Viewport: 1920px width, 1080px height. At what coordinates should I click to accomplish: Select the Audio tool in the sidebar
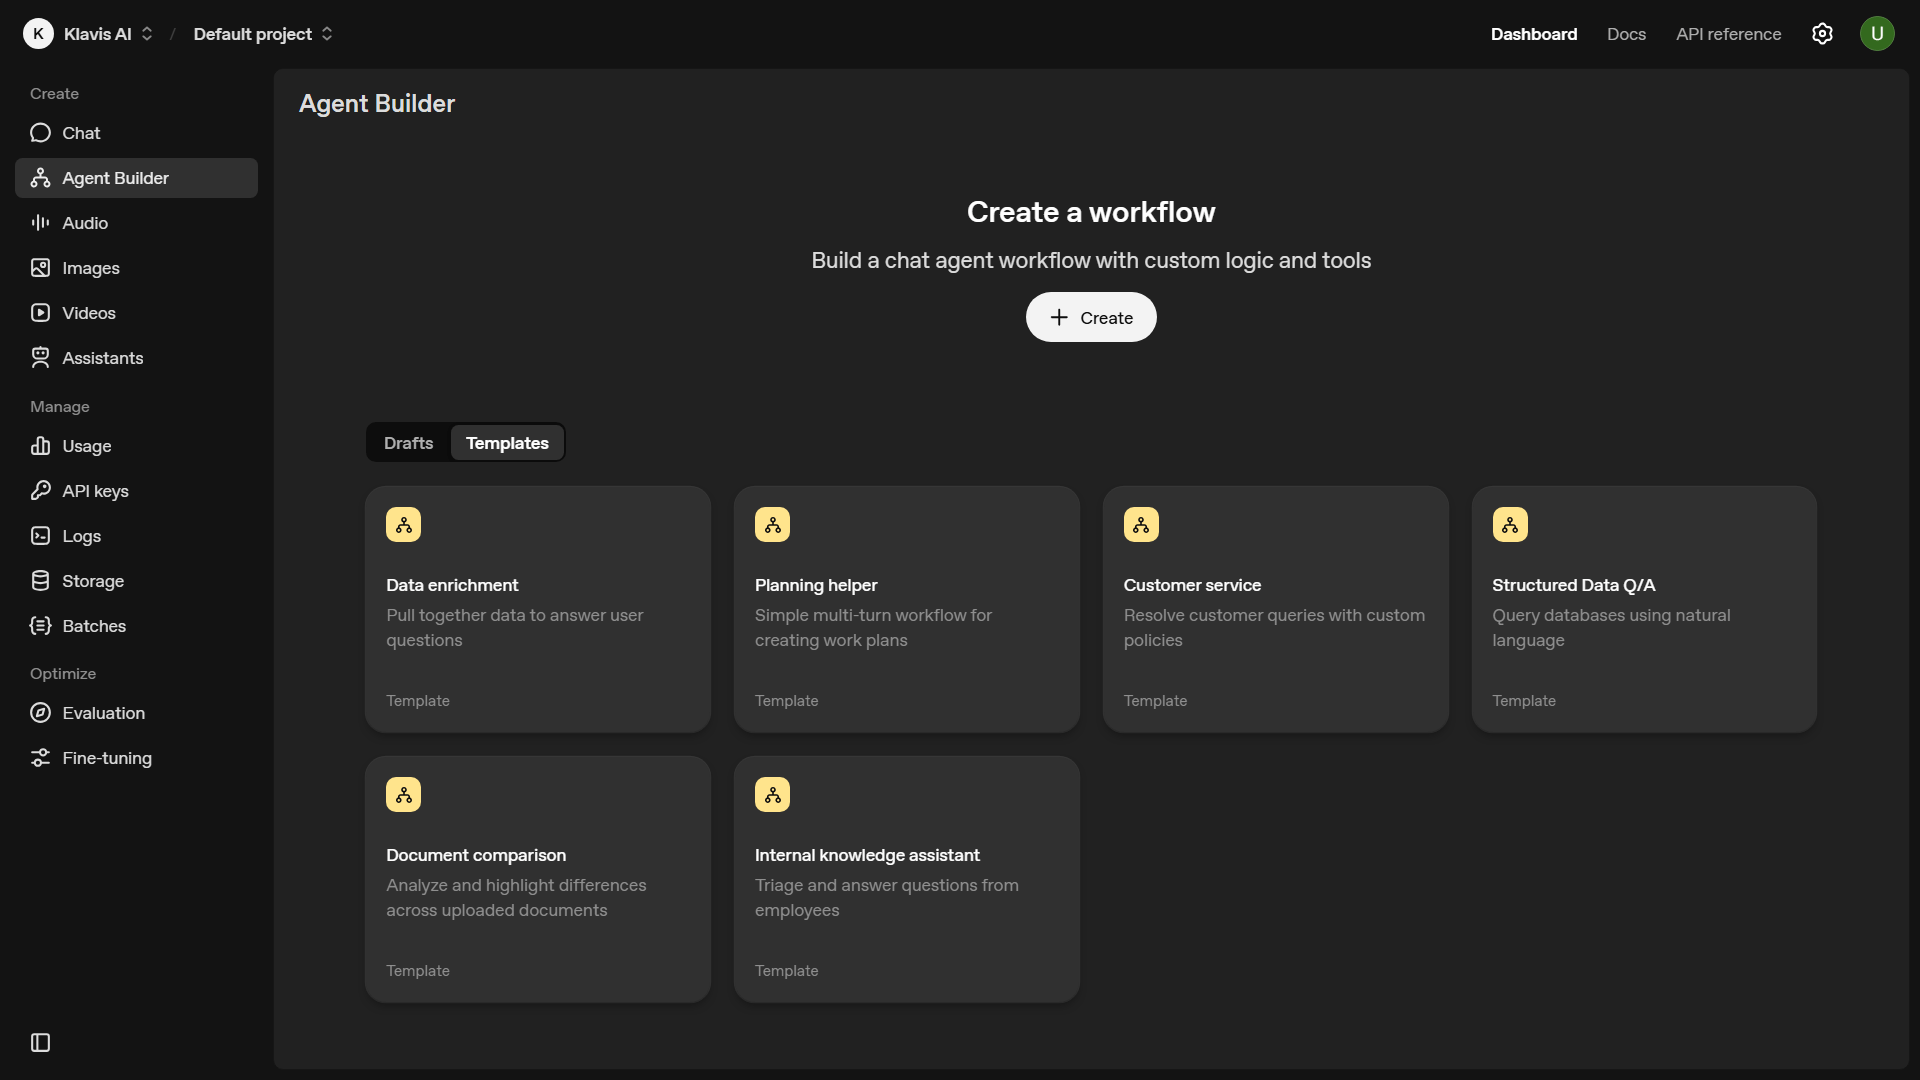(84, 222)
